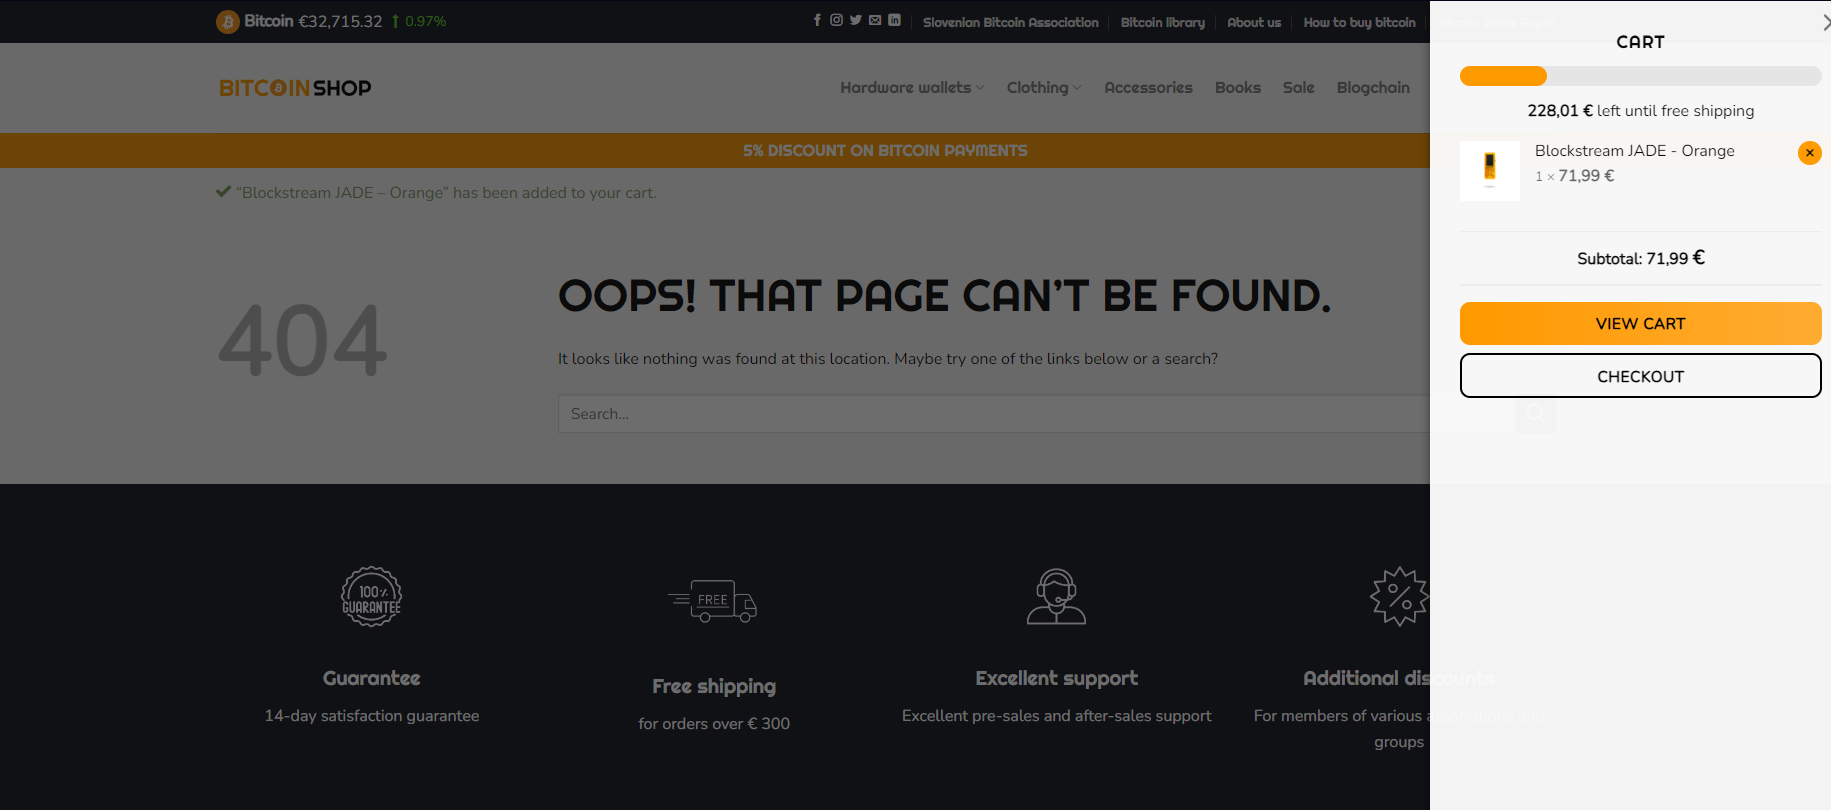Open Blockstream JADE - Orange product name
The width and height of the screenshot is (1831, 810).
pos(1634,151)
